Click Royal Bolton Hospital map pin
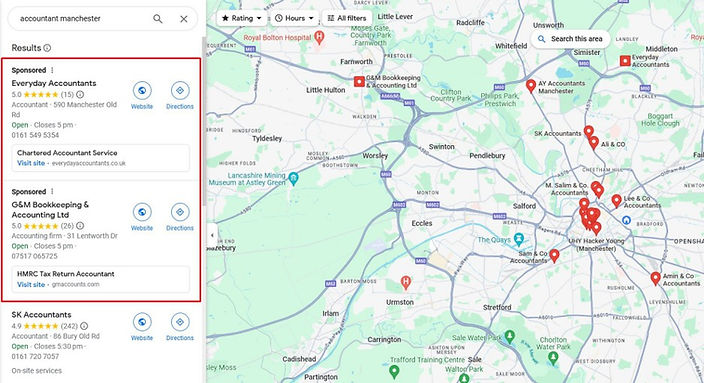The image size is (704, 383). tap(319, 37)
